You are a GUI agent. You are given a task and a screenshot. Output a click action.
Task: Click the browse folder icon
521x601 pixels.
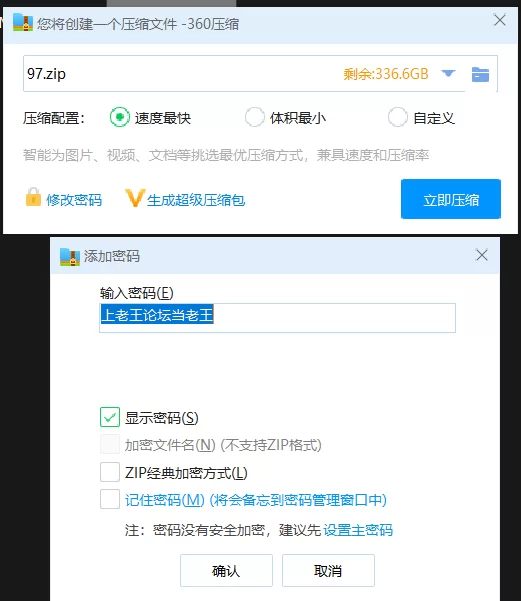[480, 74]
